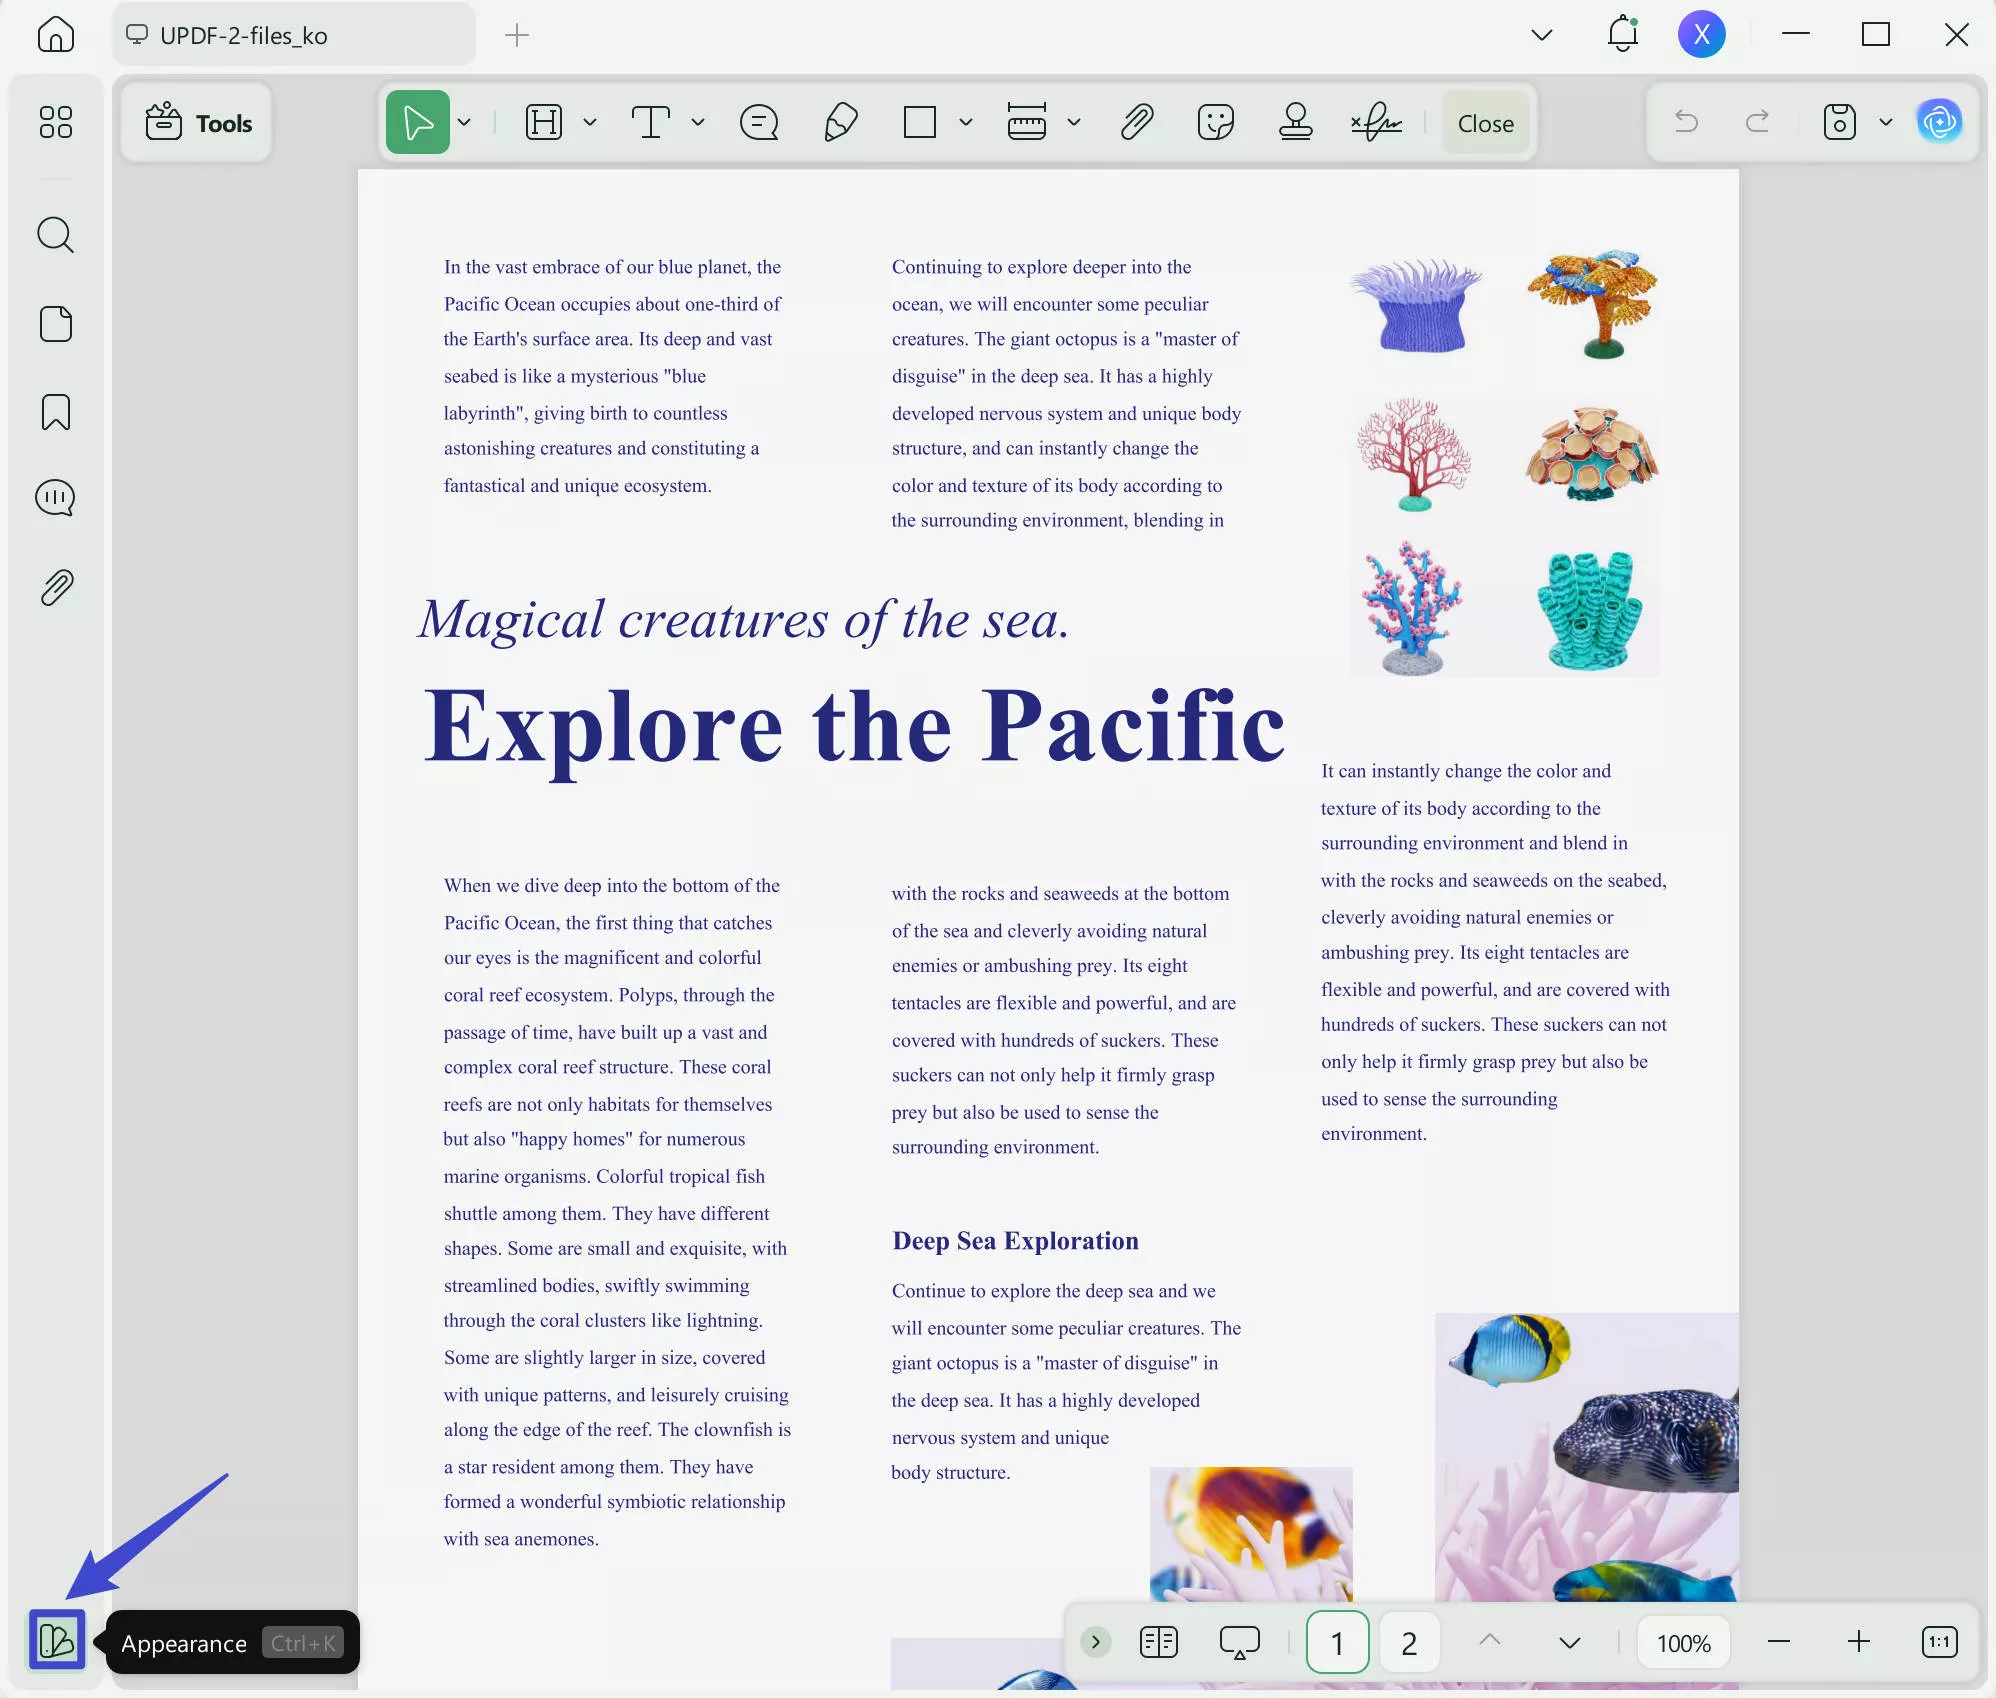Go to the Home screen icon
This screenshot has height=1698, width=1996.
[56, 35]
